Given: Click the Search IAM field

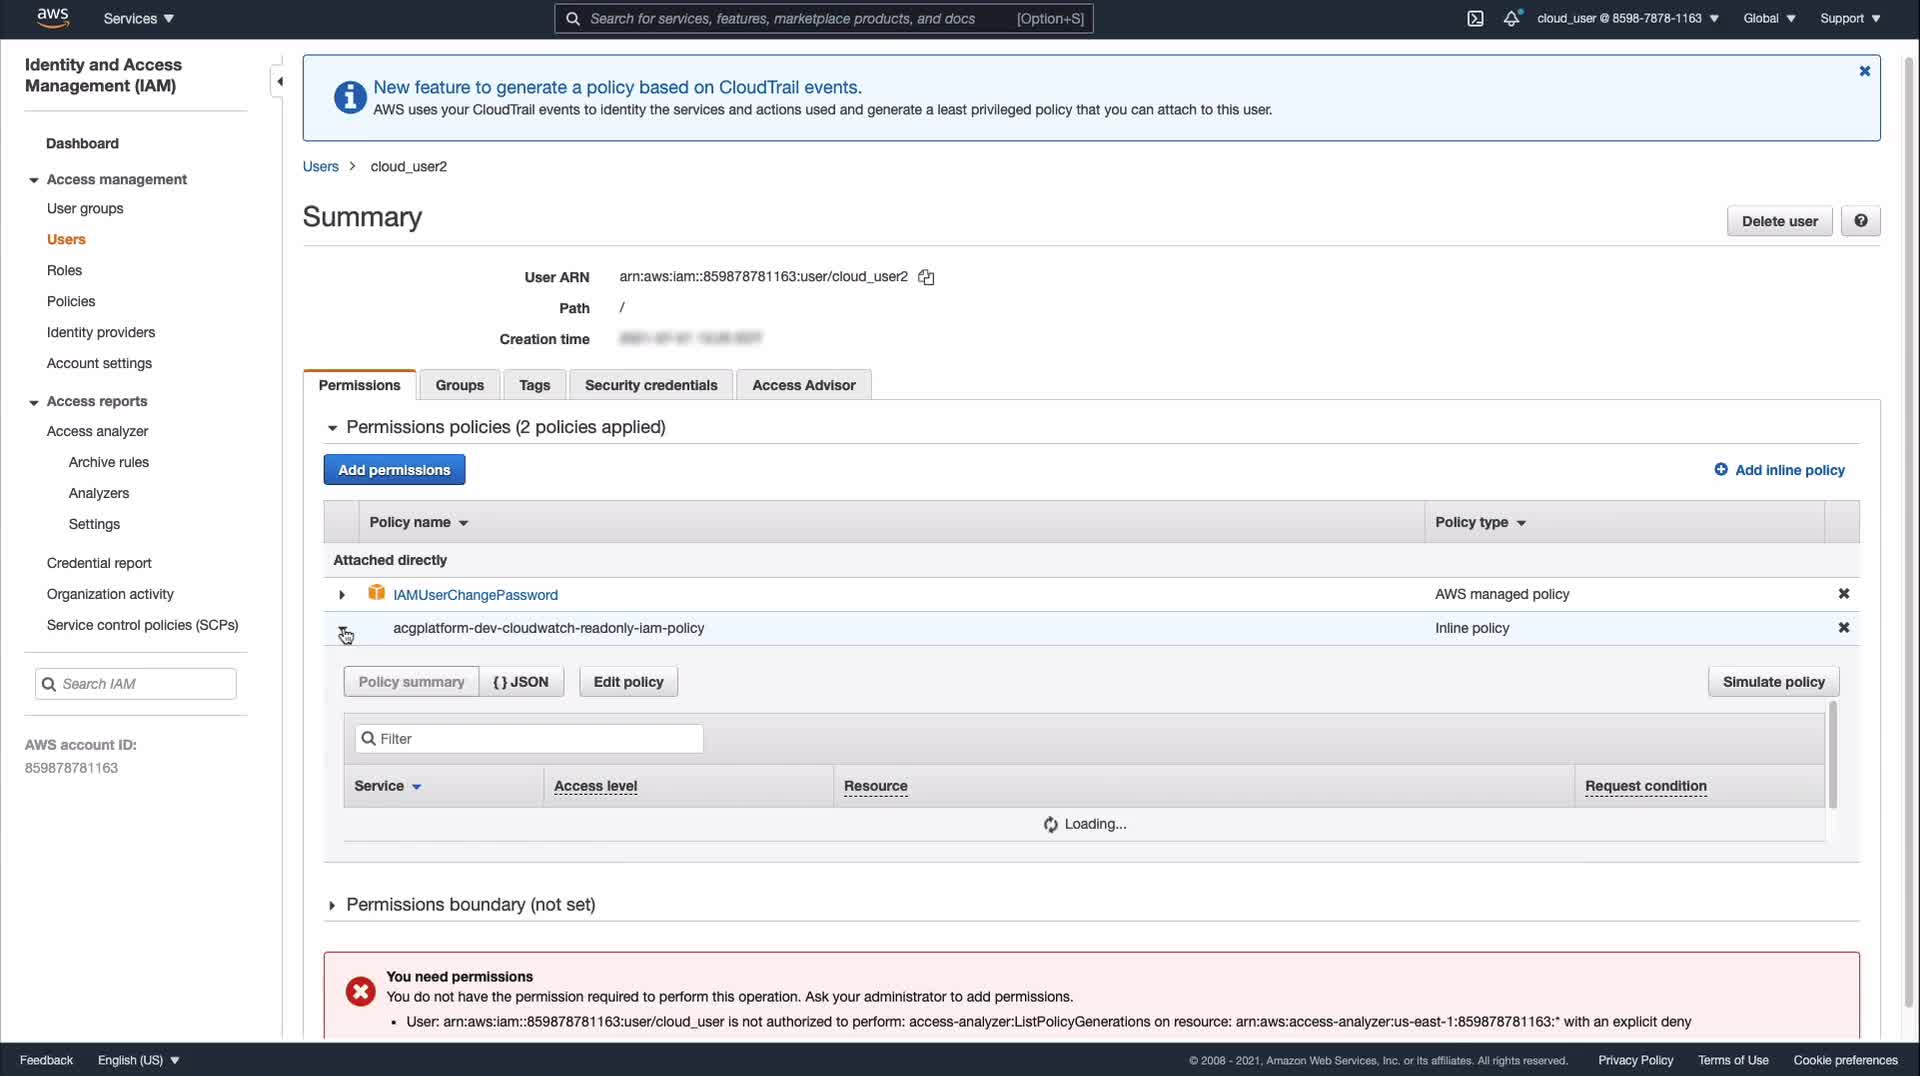Looking at the screenshot, I should (136, 684).
